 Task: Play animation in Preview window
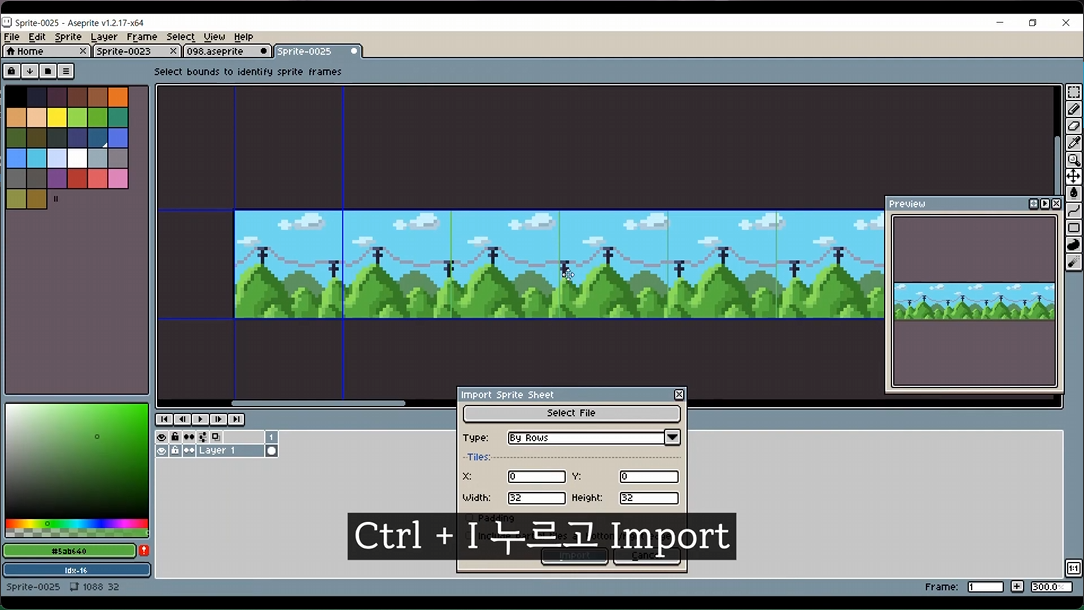[x=1045, y=204]
